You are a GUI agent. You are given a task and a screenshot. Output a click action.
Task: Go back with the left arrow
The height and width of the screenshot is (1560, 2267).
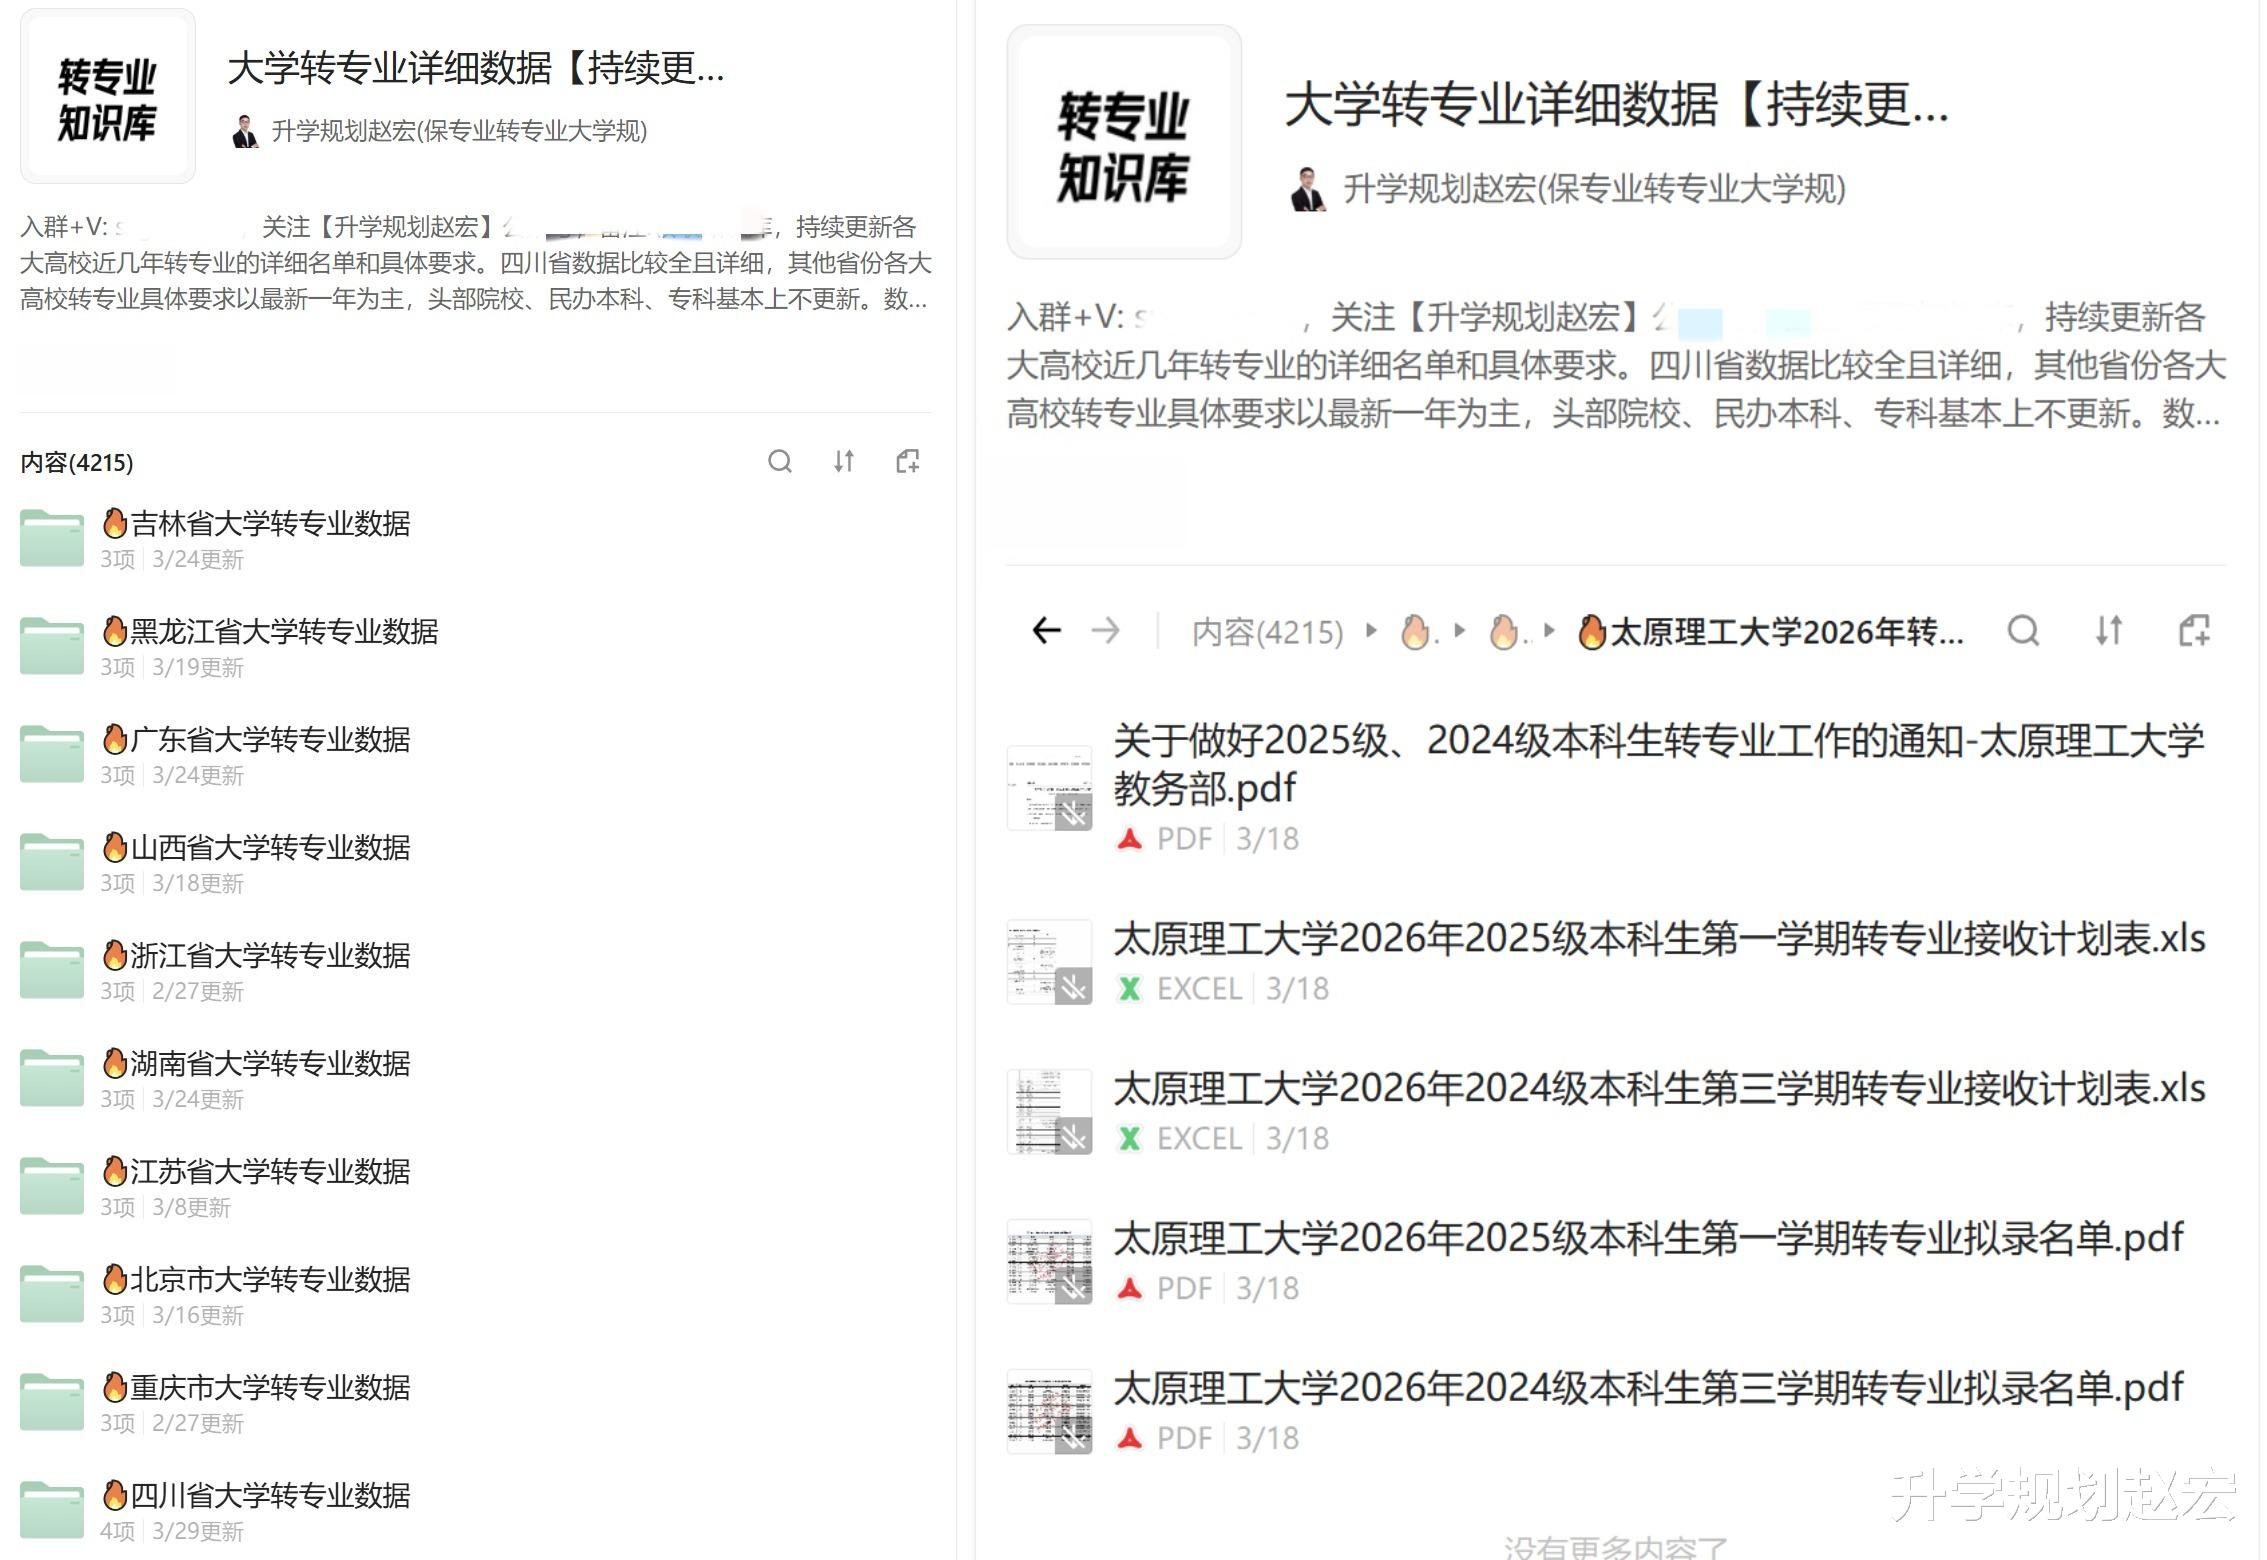click(x=1046, y=631)
